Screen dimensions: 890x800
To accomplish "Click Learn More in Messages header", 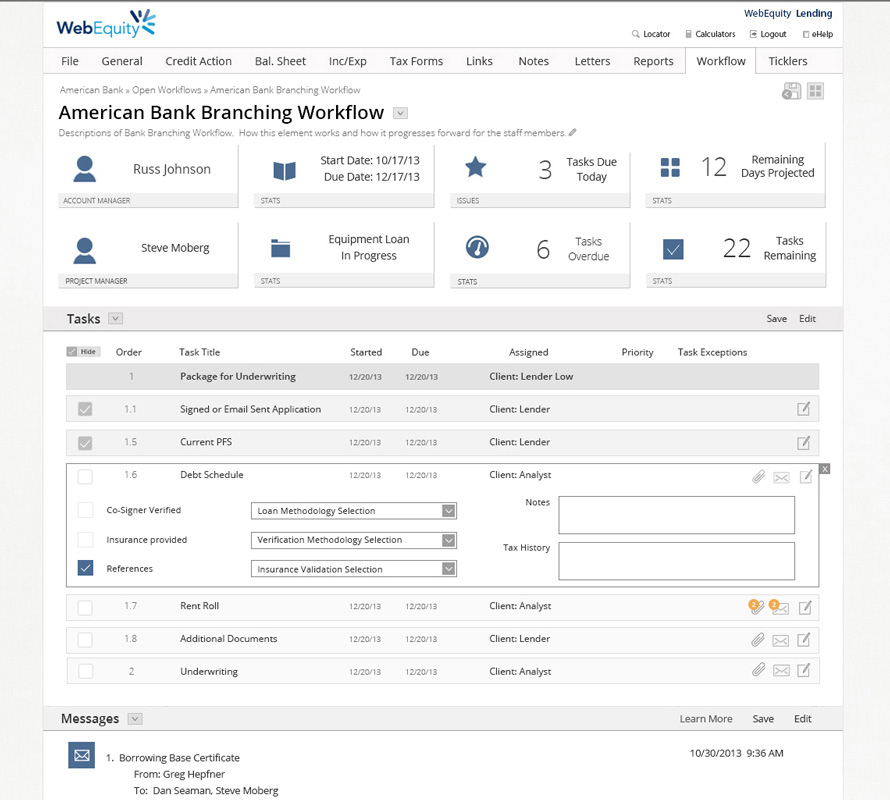I will [706, 719].
